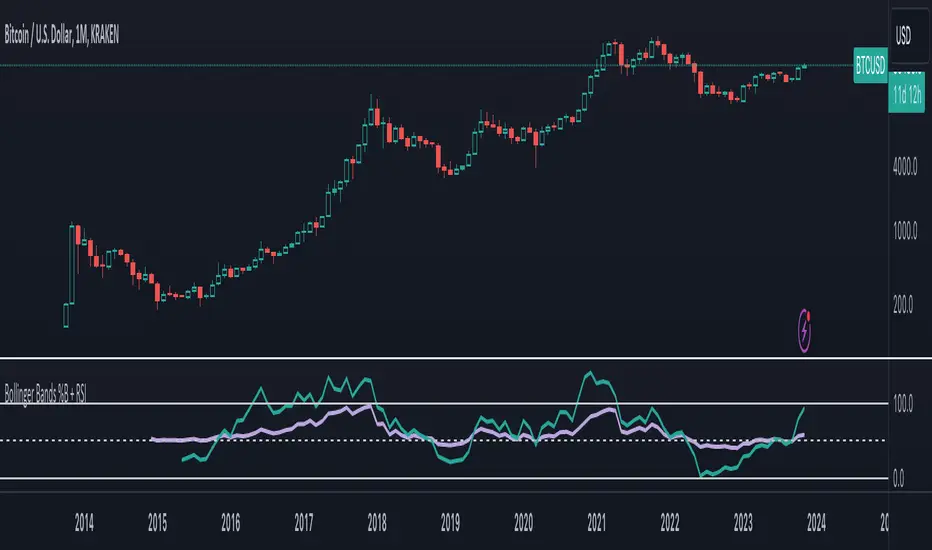The height and width of the screenshot is (550, 932).
Task: Open the Bollinger Bands %B + RSI legend
Action: coord(45,394)
